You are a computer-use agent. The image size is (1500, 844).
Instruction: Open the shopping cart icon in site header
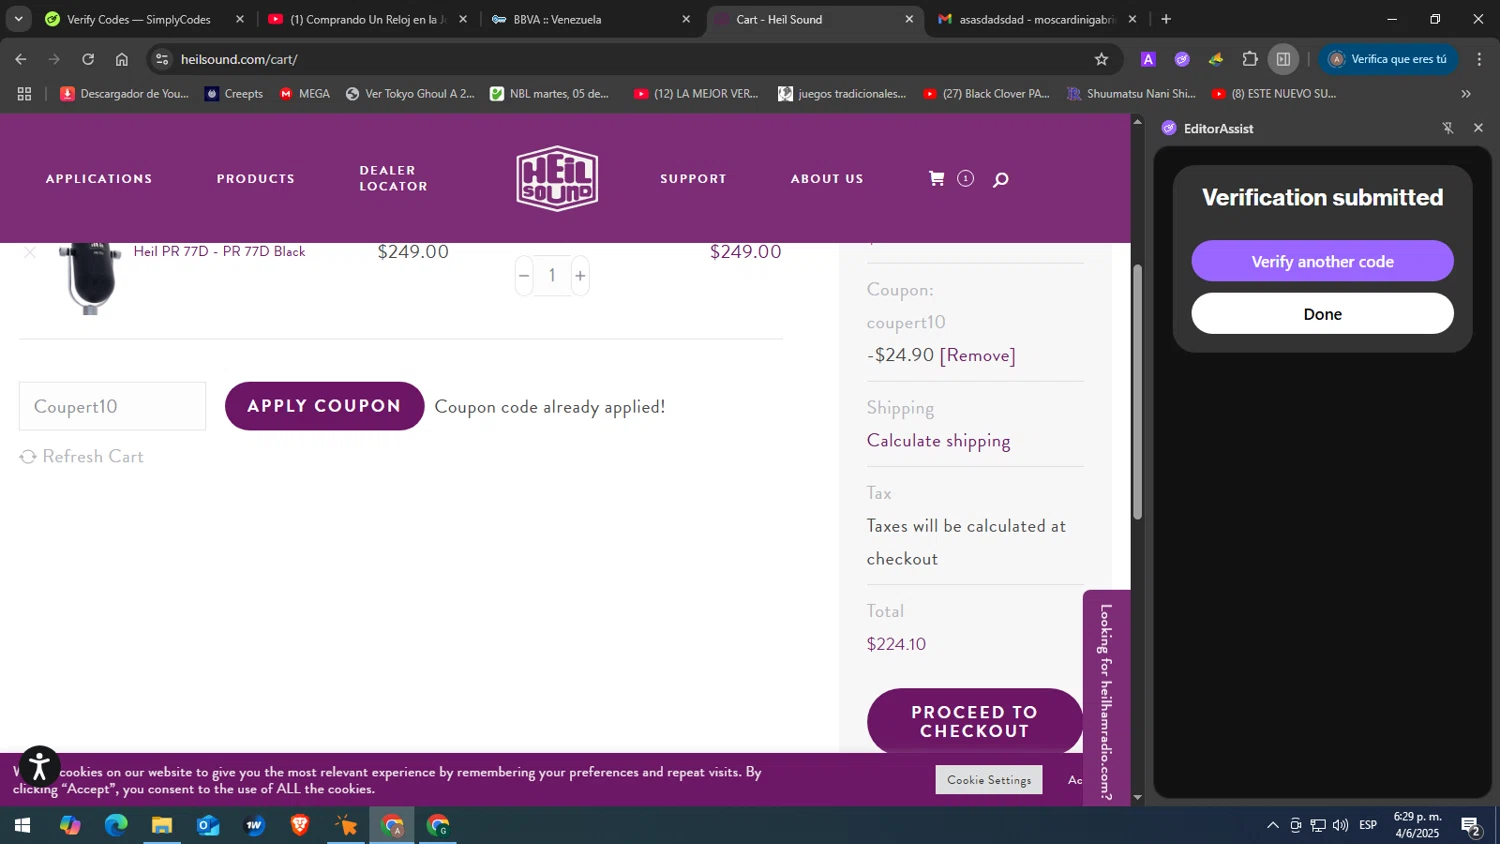[x=936, y=178]
